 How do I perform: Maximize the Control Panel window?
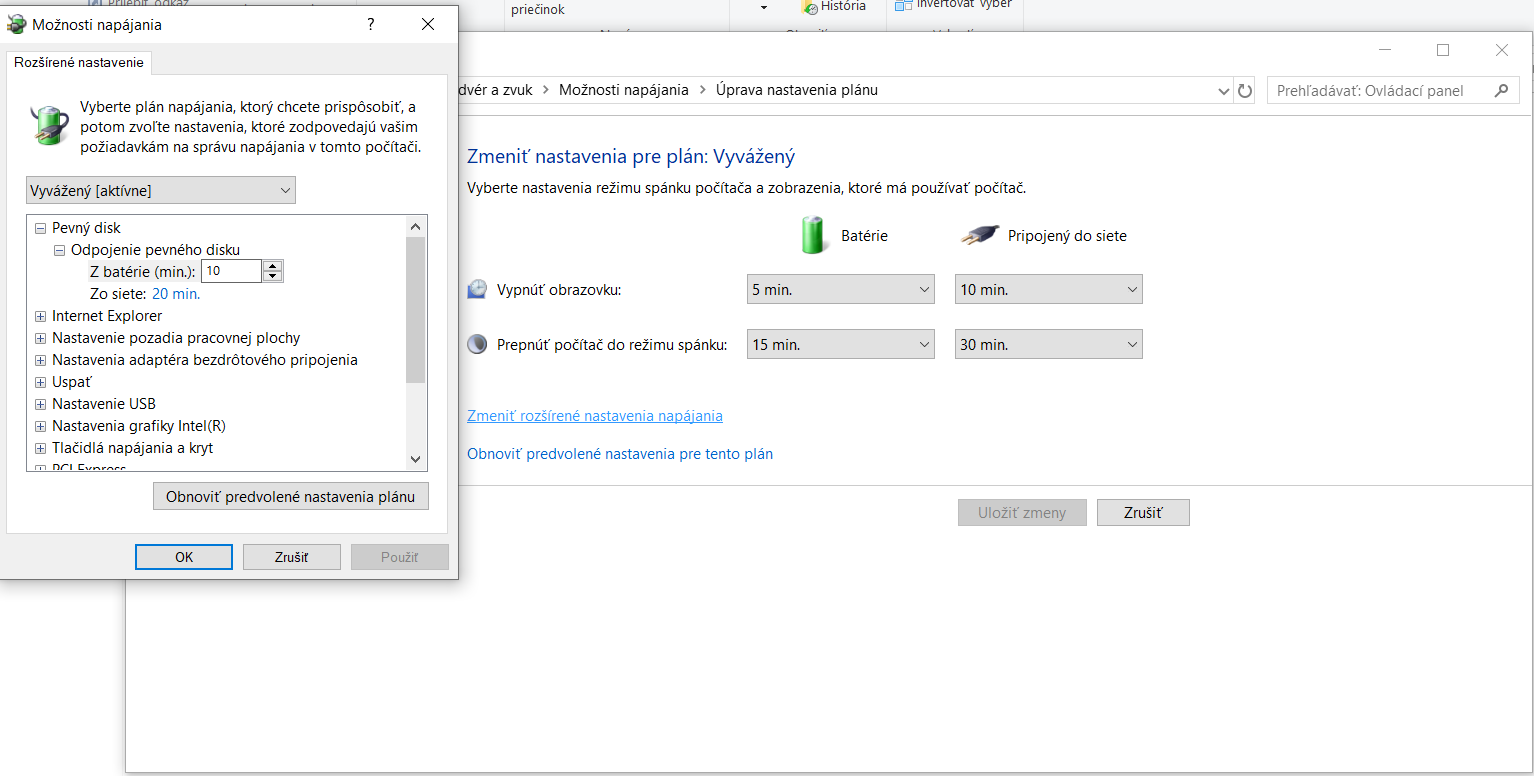[x=1443, y=50]
